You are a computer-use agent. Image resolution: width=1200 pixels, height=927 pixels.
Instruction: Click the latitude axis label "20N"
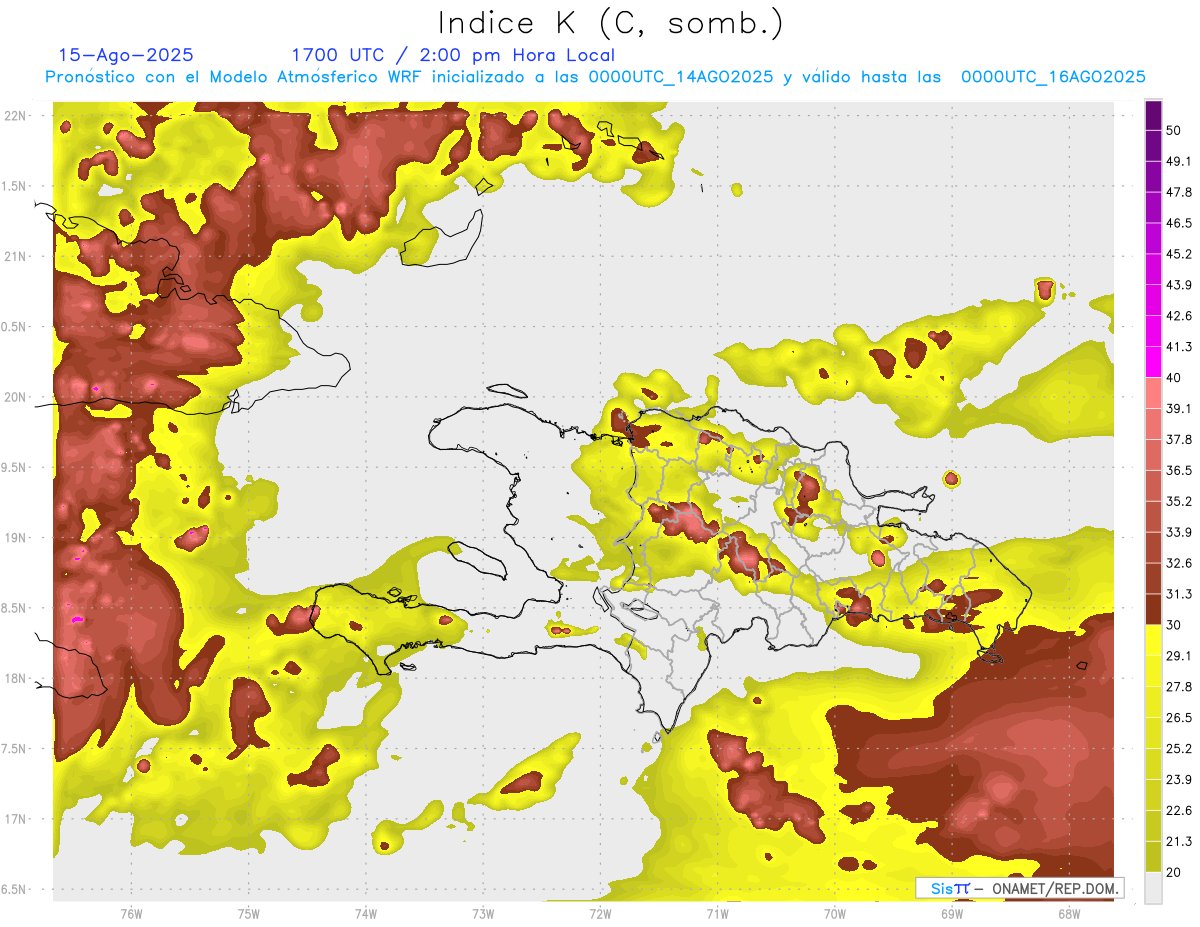point(15,397)
